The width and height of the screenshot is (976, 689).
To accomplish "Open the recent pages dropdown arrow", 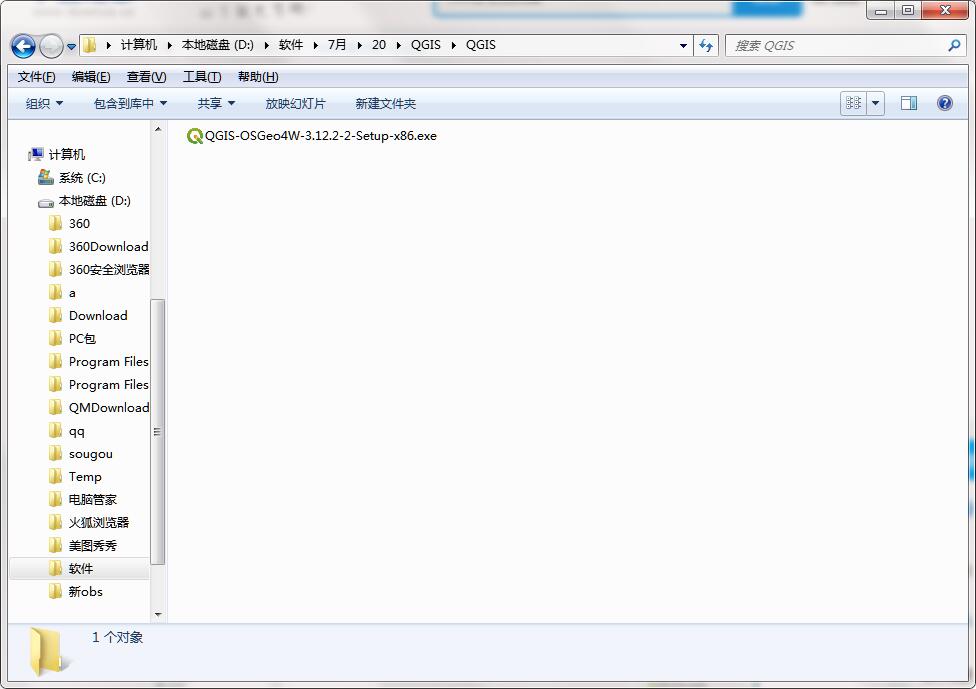I will 71,47.
